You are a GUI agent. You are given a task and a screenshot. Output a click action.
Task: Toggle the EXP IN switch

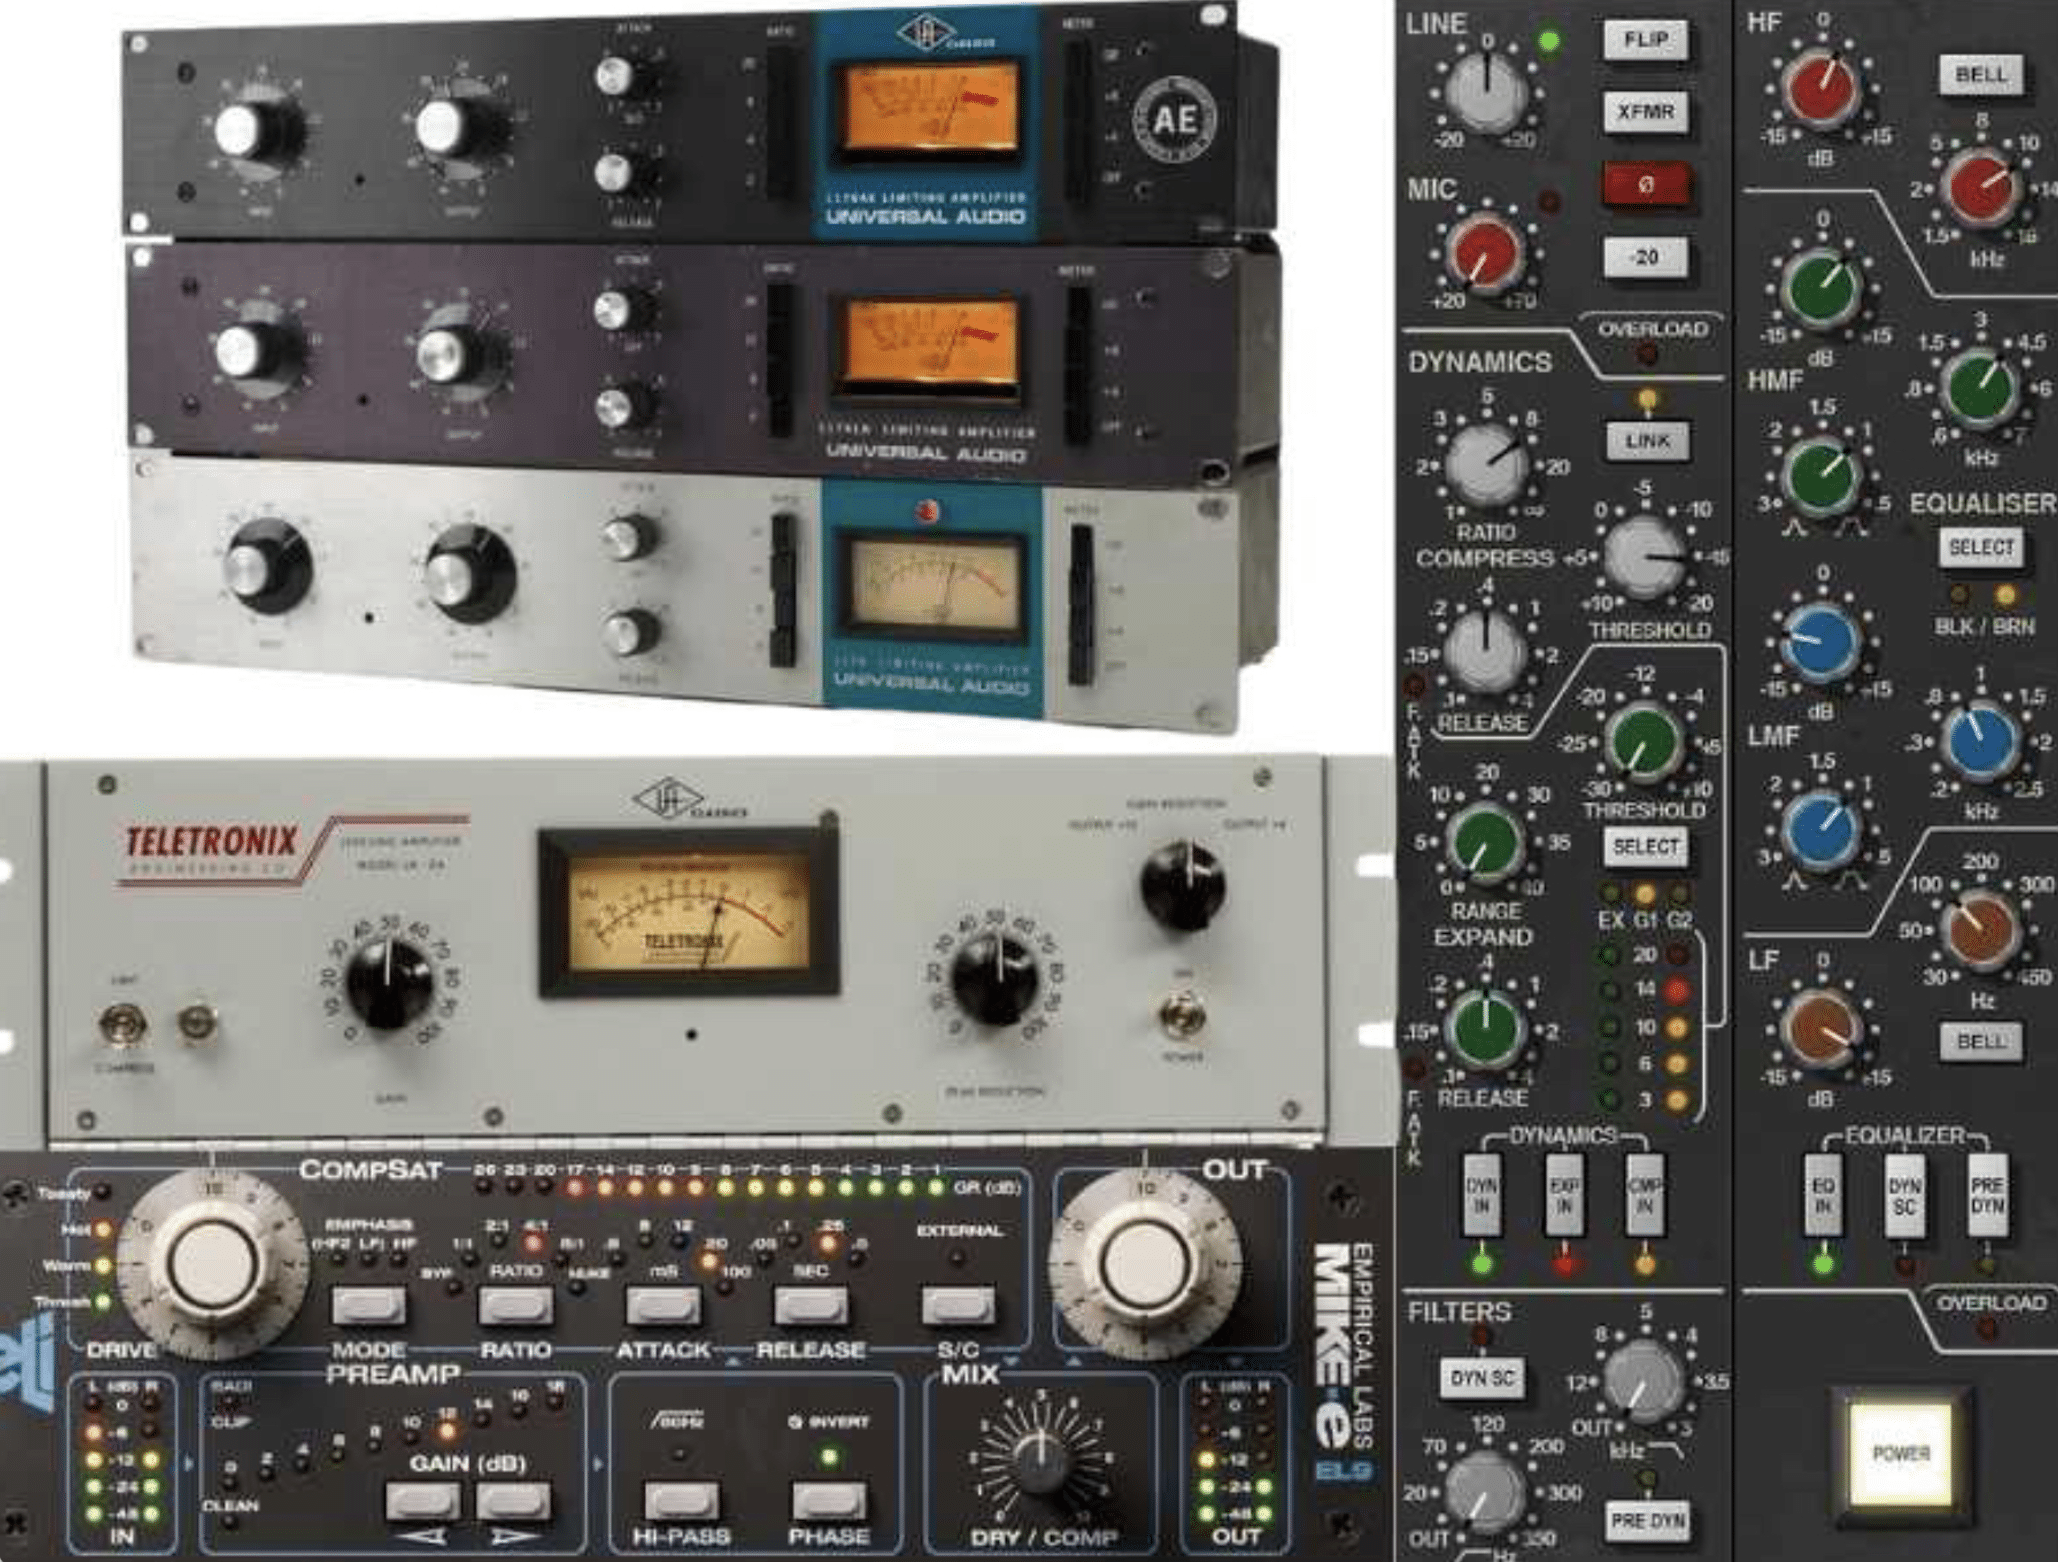pyautogui.click(x=1564, y=1195)
